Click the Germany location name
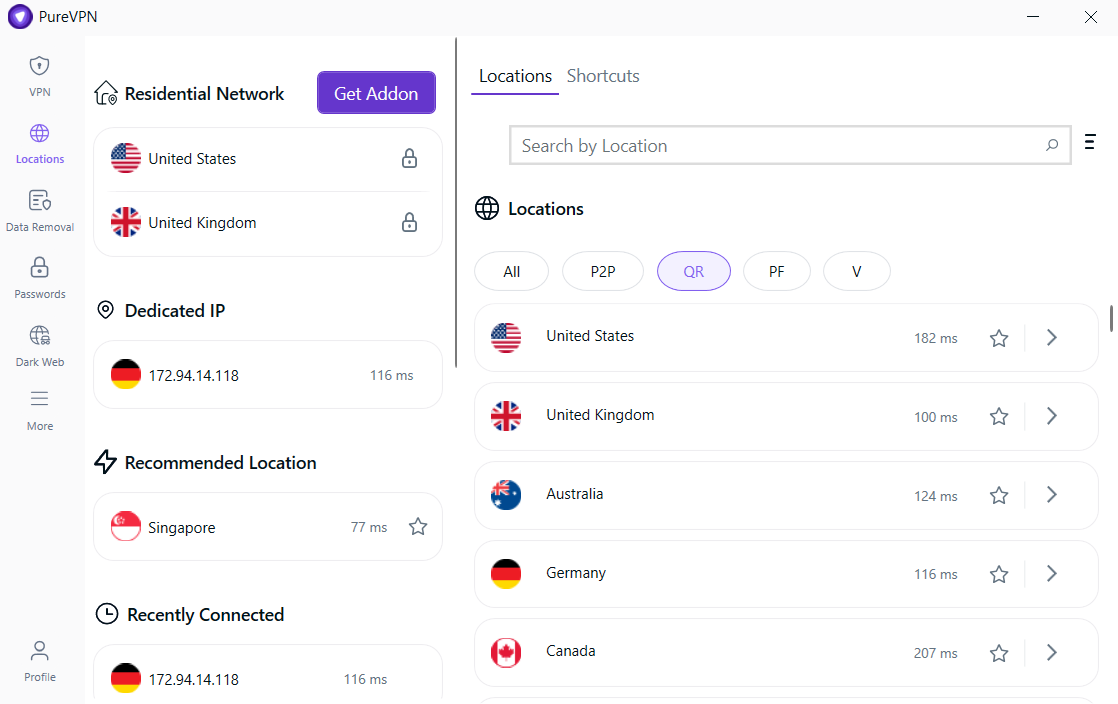Viewport: 1118px width, 704px height. pyautogui.click(x=575, y=573)
